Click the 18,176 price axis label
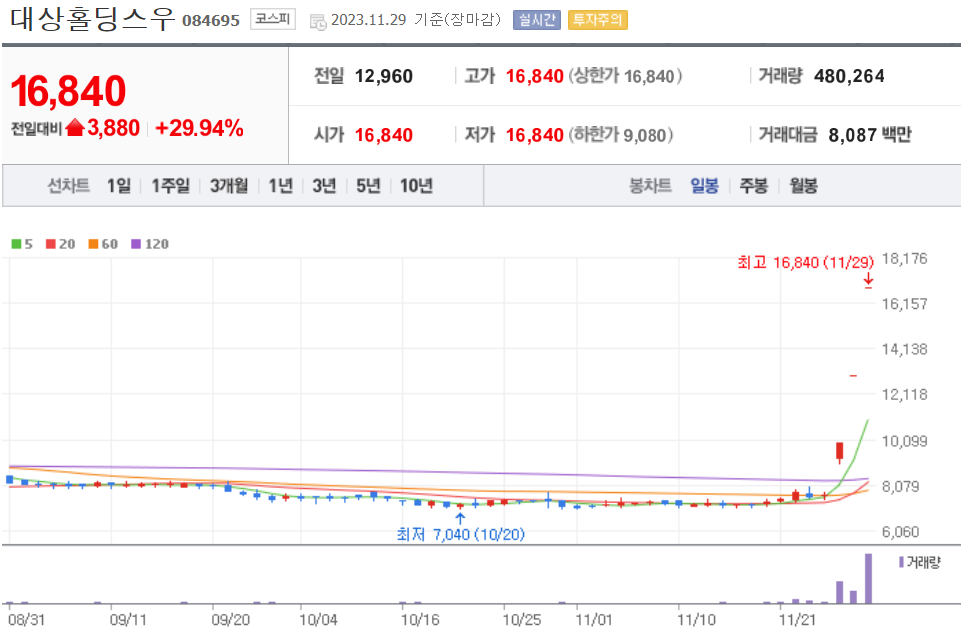Screen dimensions: 961x642 click(x=904, y=259)
